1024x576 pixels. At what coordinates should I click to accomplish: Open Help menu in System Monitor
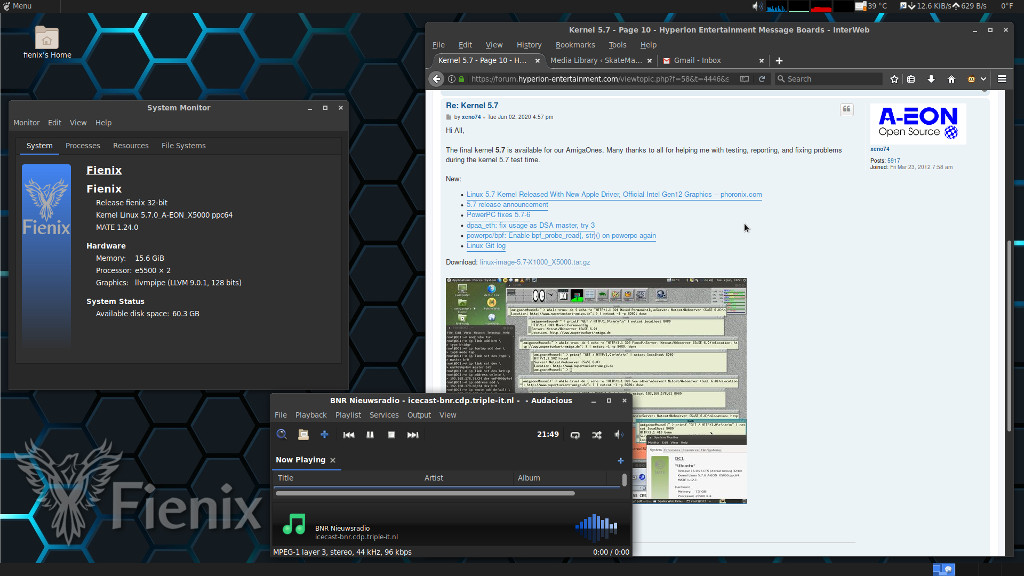click(103, 123)
